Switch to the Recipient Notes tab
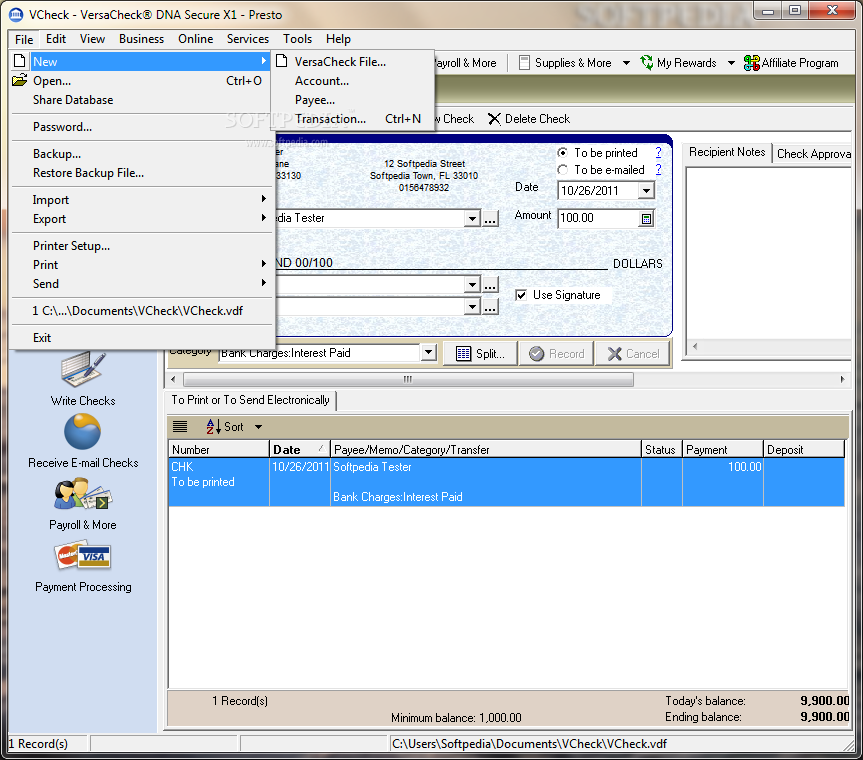The width and height of the screenshot is (863, 760). tap(727, 152)
